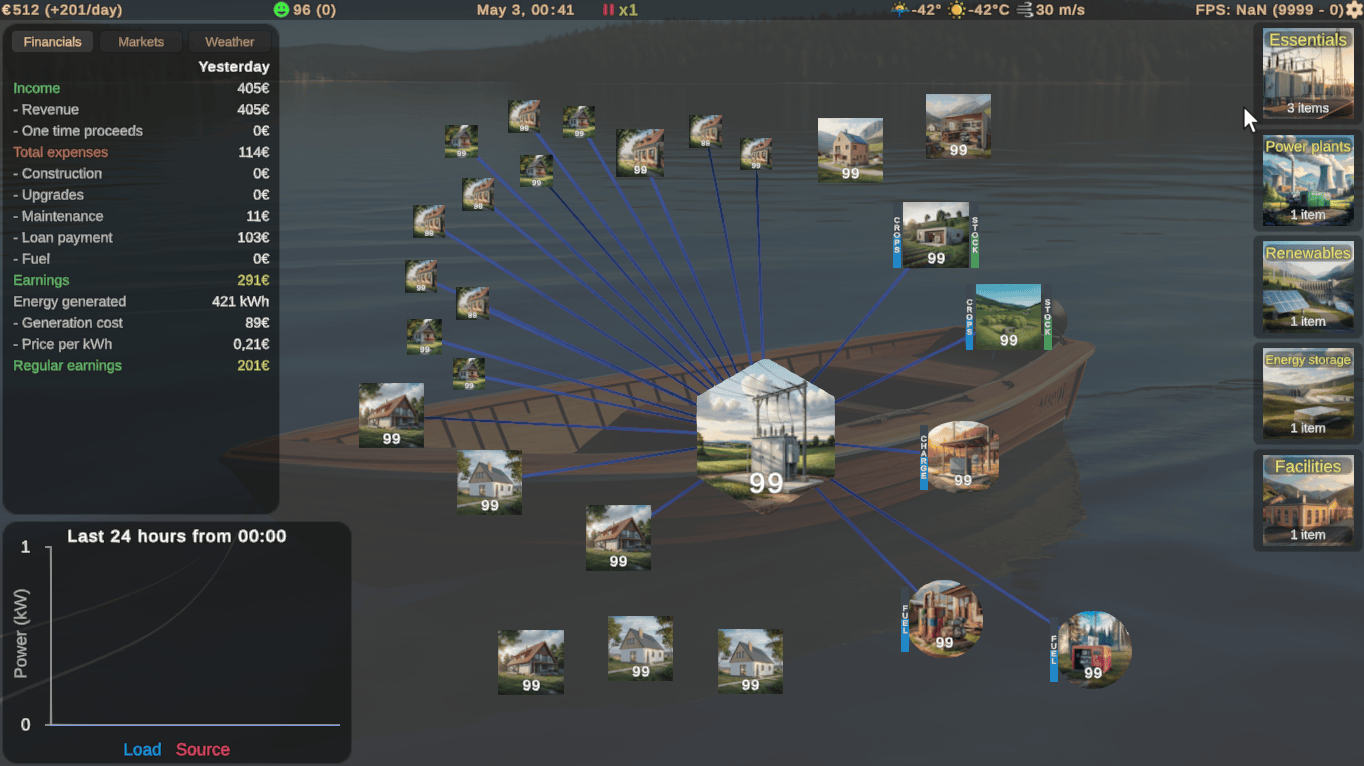Screen dimensions: 1364x766
Task: Toggle the Load series in chart legend
Action: tap(142, 749)
